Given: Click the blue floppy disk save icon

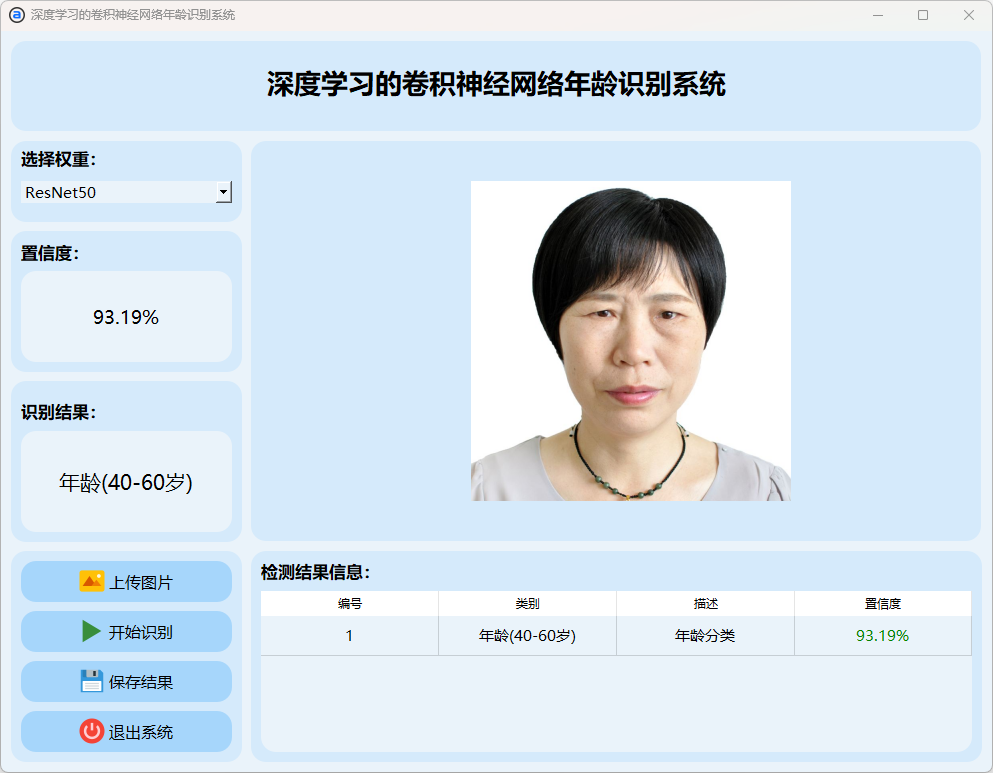Looking at the screenshot, I should pyautogui.click(x=92, y=681).
